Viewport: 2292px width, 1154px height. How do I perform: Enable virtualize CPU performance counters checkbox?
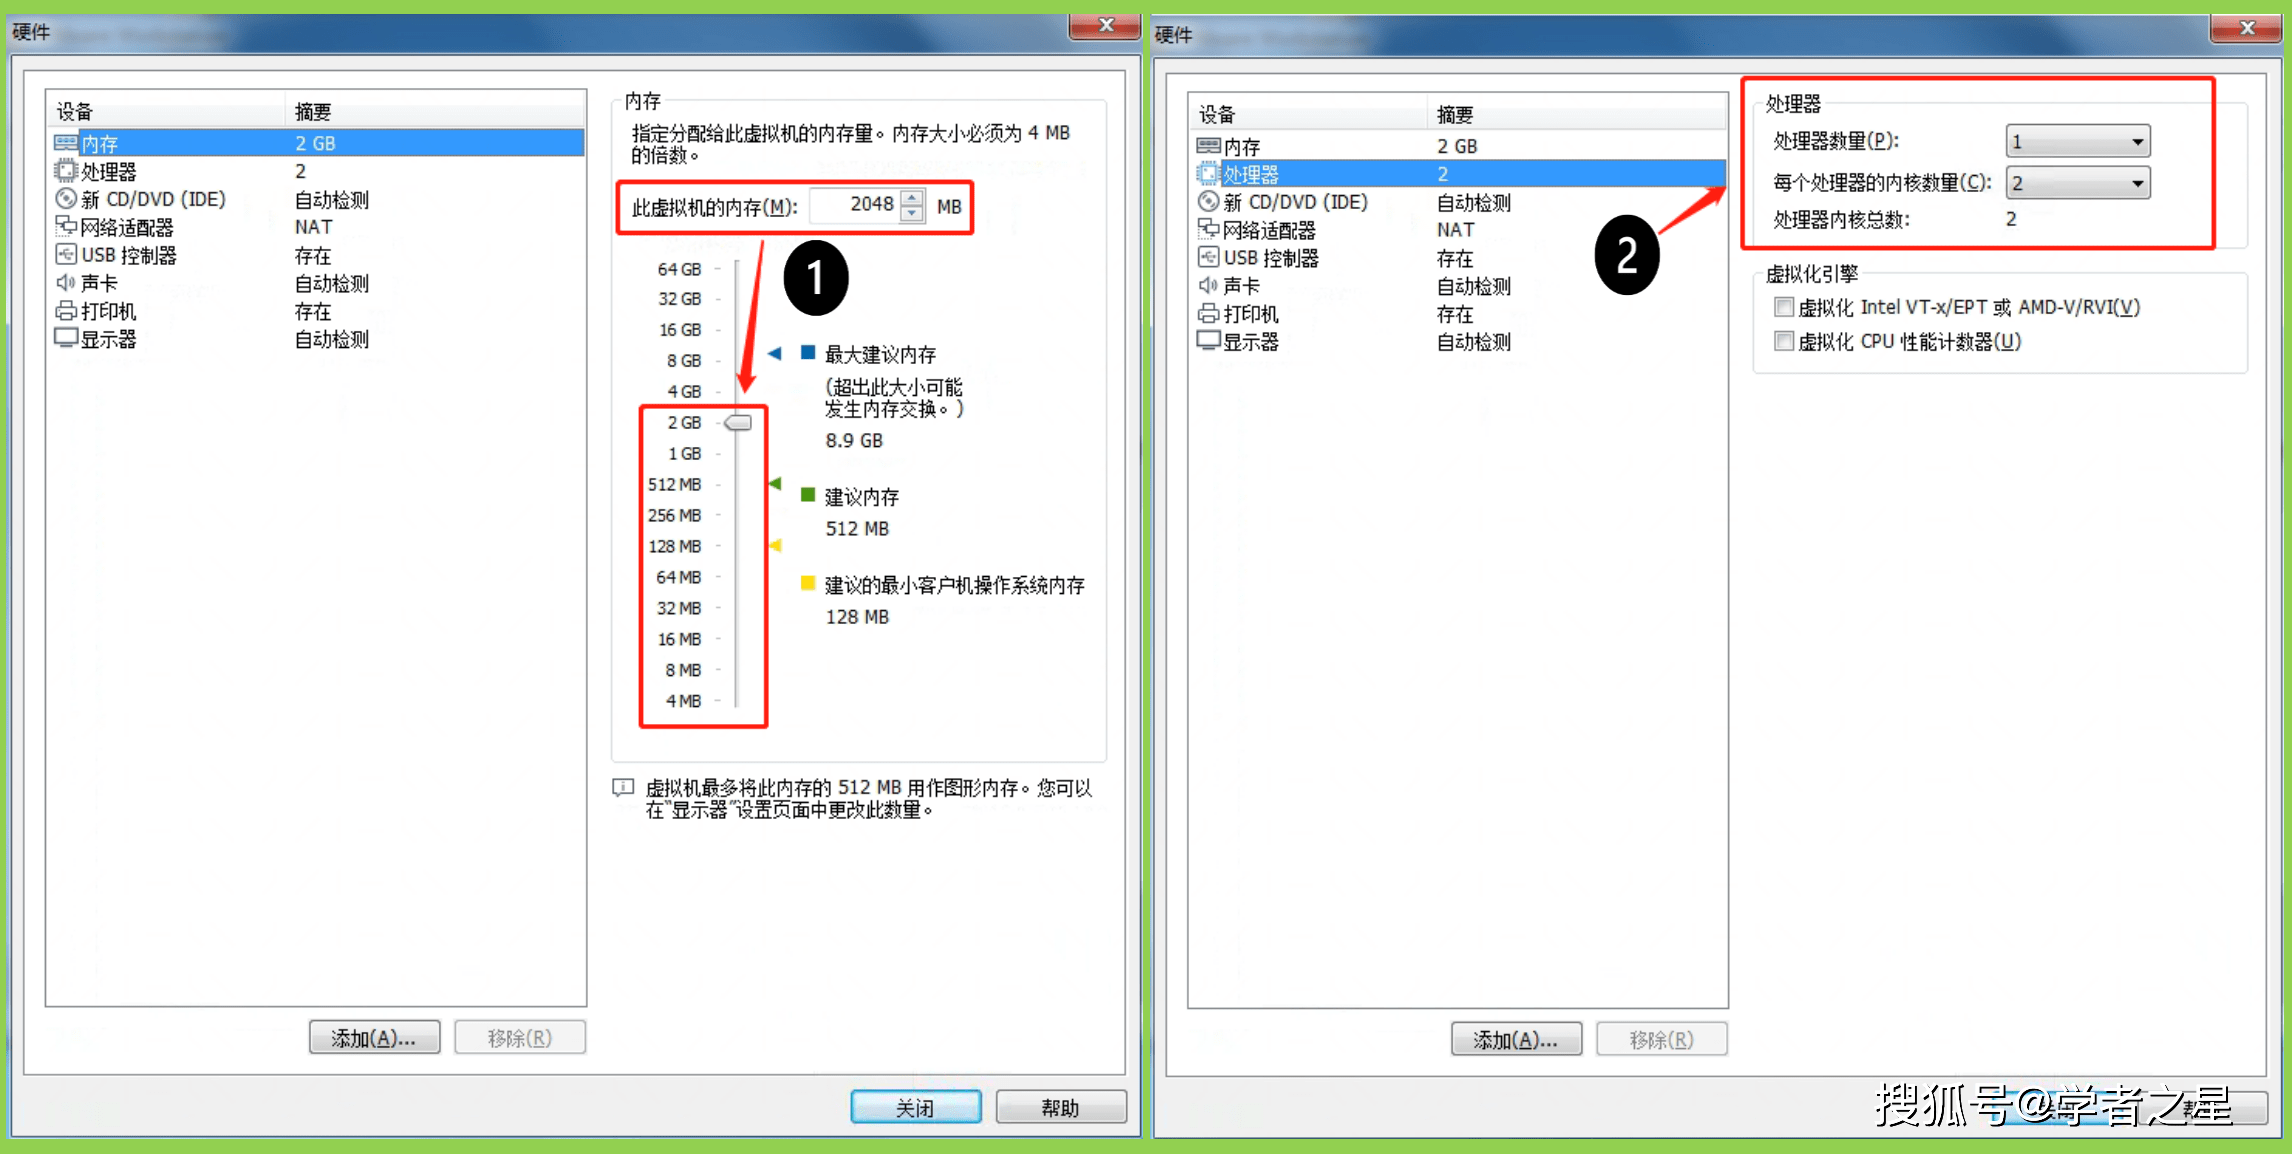click(1783, 342)
